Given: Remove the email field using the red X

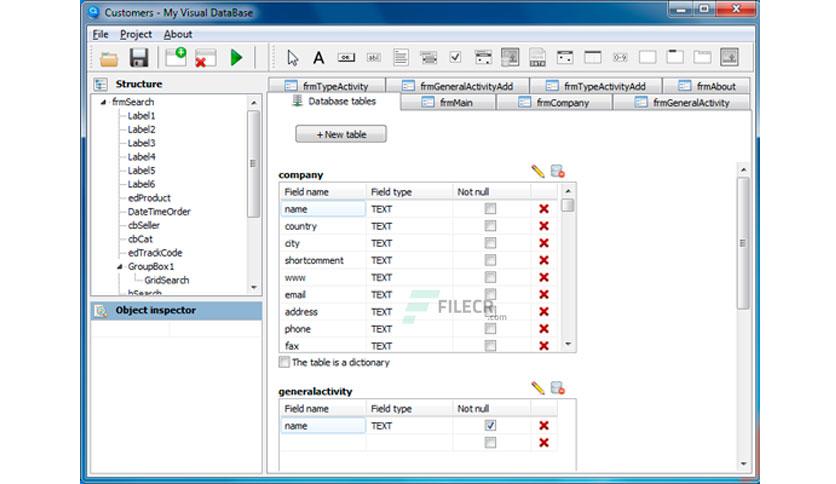Looking at the screenshot, I should 544,294.
